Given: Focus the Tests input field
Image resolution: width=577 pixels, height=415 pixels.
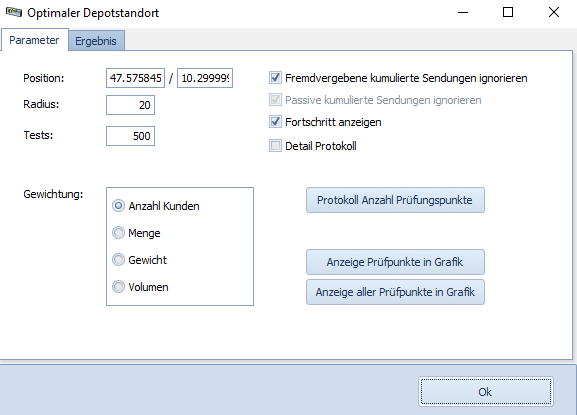Looking at the screenshot, I should 130,136.
